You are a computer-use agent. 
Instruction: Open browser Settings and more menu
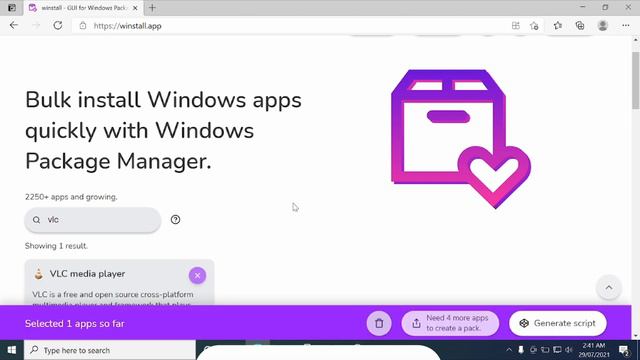[x=626, y=26]
